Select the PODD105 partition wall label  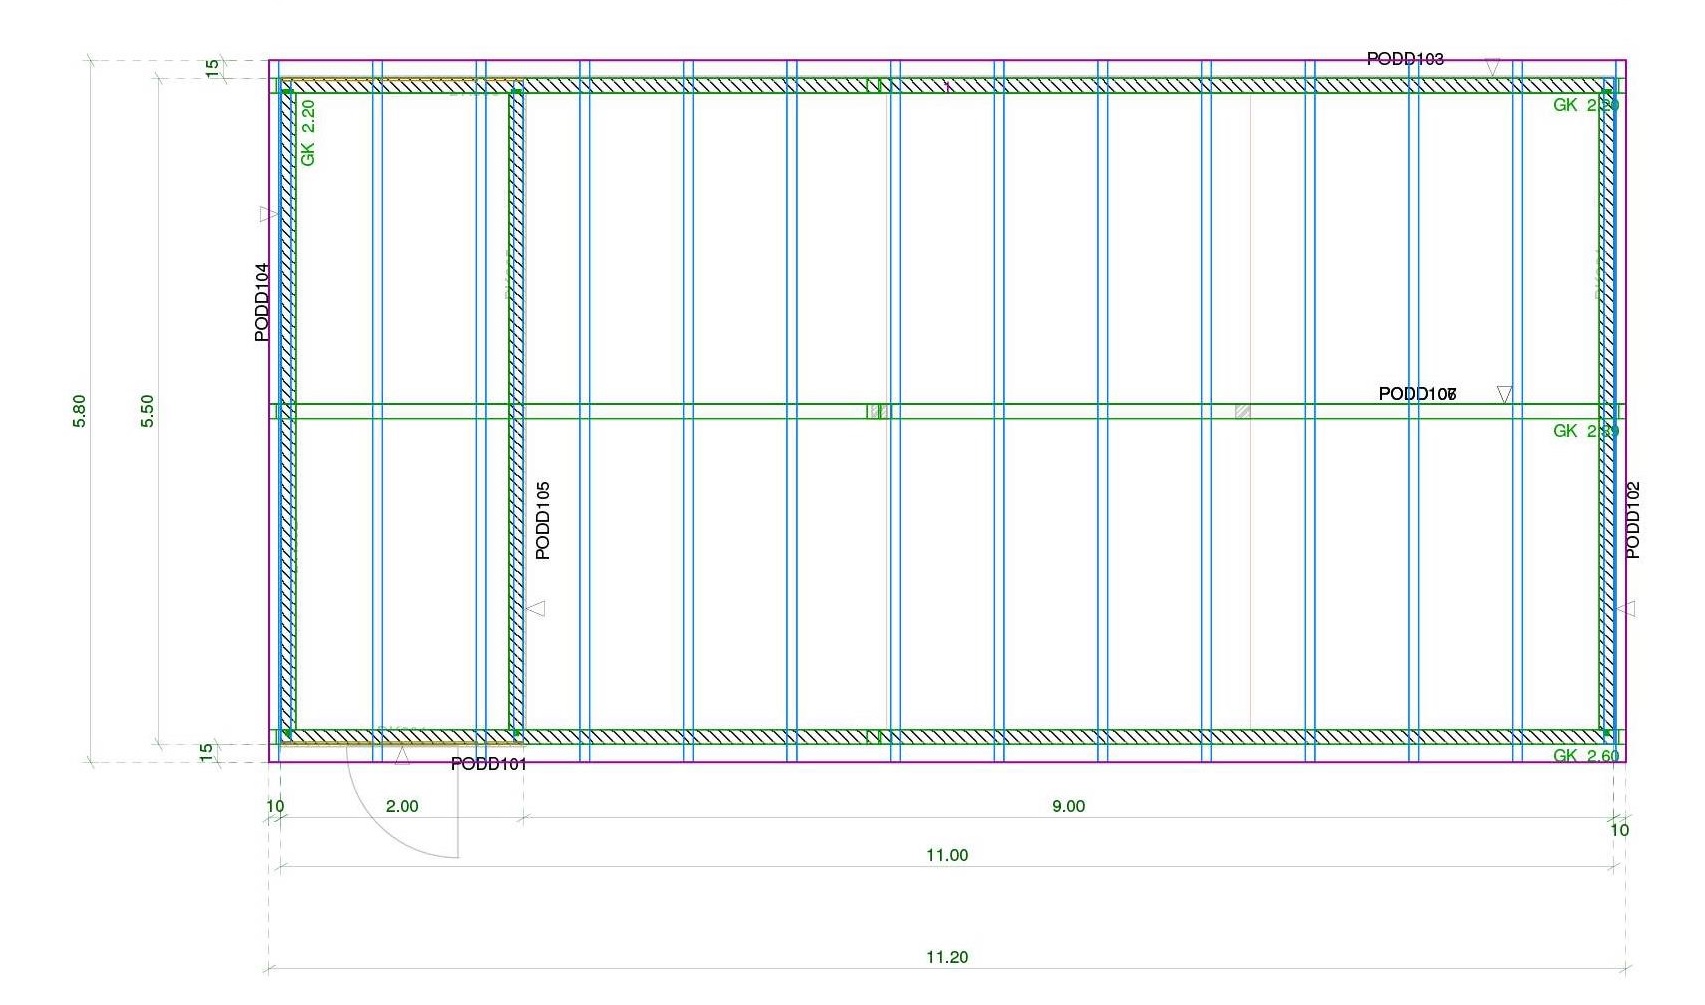point(543,520)
